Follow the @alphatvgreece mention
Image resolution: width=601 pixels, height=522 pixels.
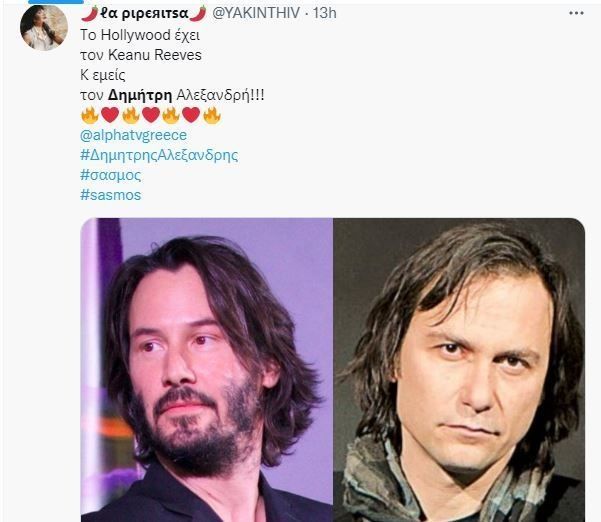click(x=133, y=135)
